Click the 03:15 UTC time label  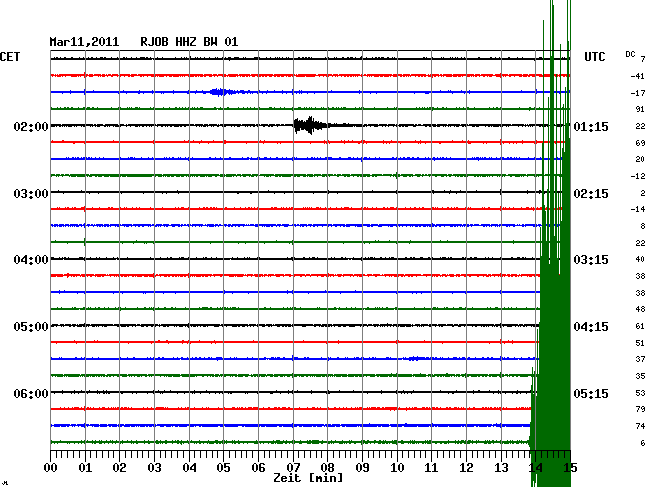[591, 260]
